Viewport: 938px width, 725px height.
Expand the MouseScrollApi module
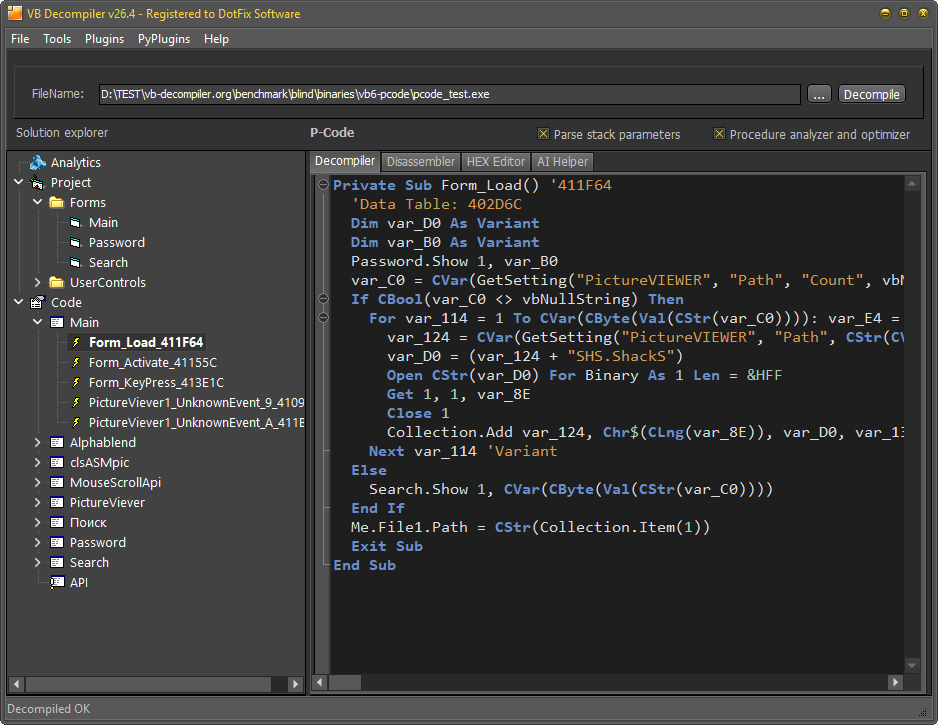pyautogui.click(x=37, y=483)
